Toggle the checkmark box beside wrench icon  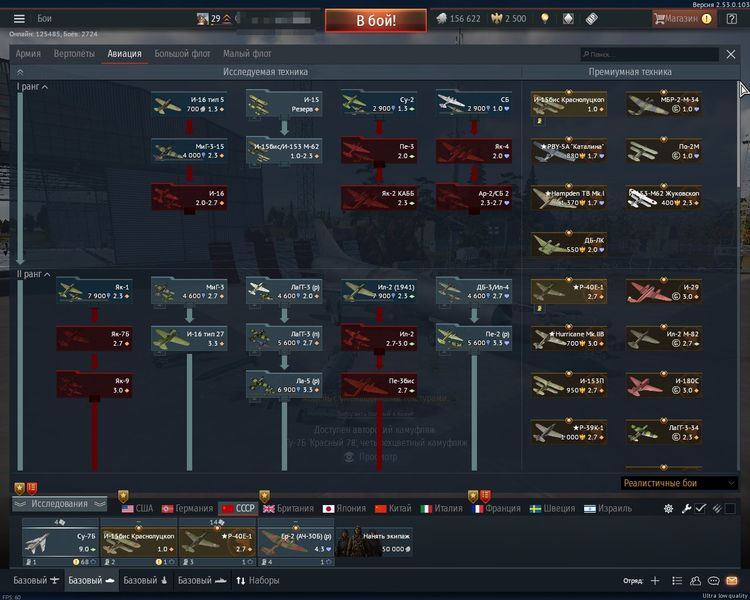[701, 508]
